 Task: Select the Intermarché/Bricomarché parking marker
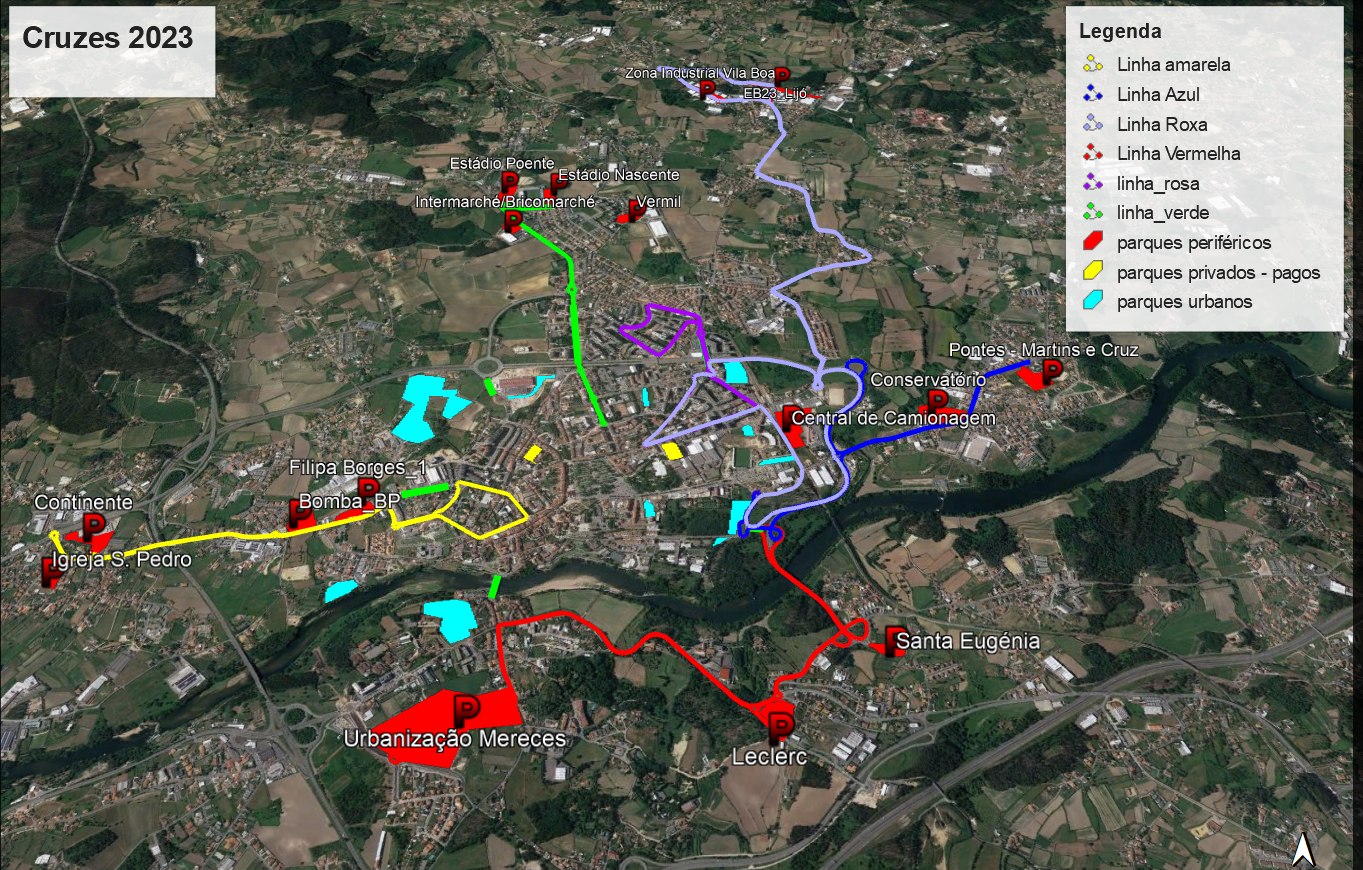click(512, 221)
